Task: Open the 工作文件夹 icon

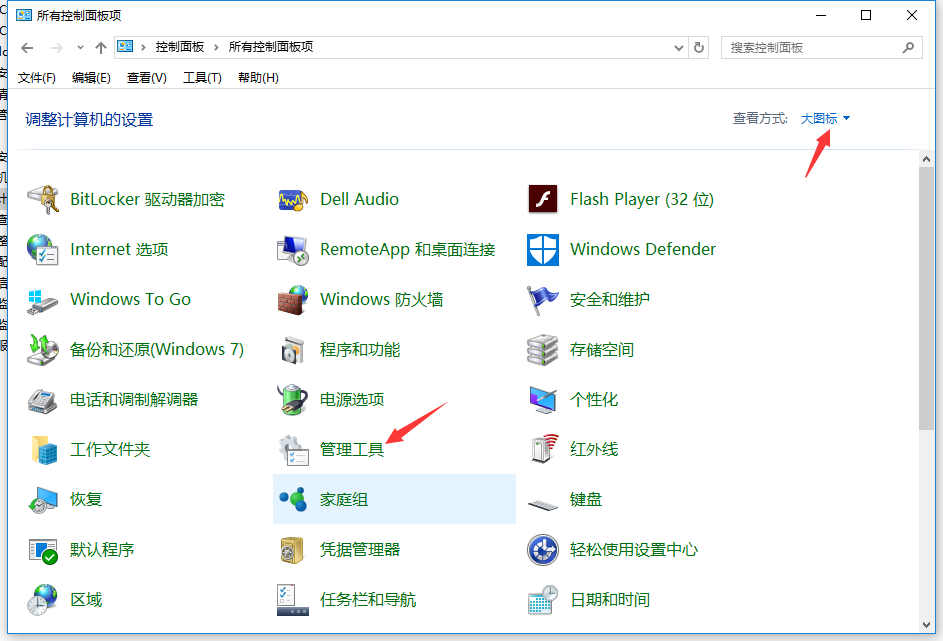Action: [43, 450]
